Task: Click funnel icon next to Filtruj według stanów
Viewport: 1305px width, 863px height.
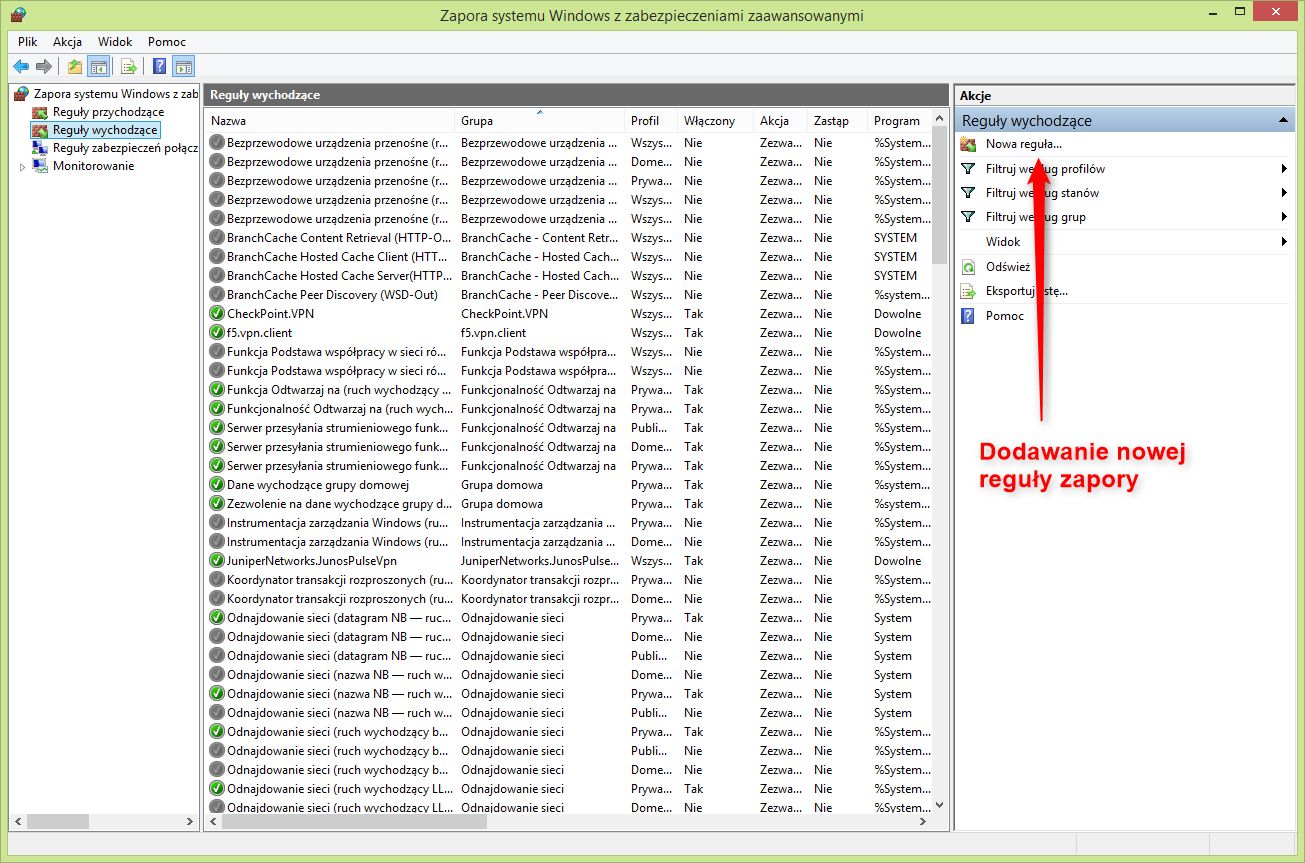Action: (x=968, y=193)
